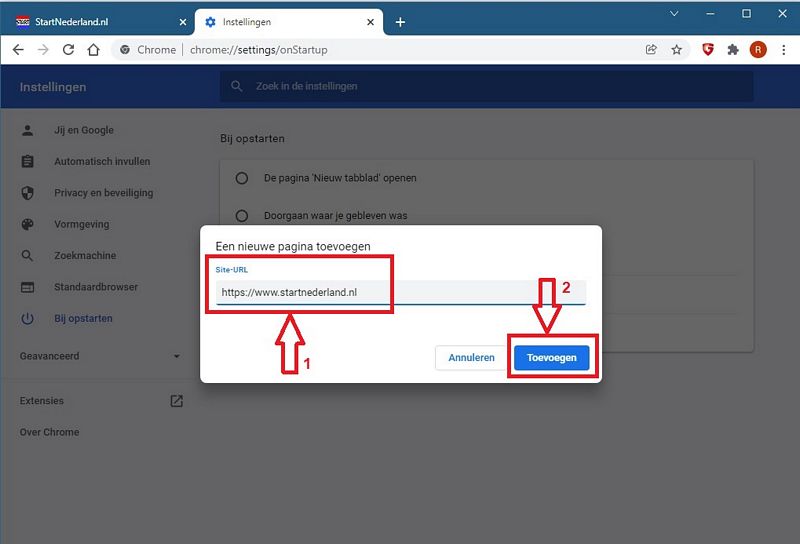800x544 pixels.
Task: Open the red shield extension icon
Action: click(708, 50)
